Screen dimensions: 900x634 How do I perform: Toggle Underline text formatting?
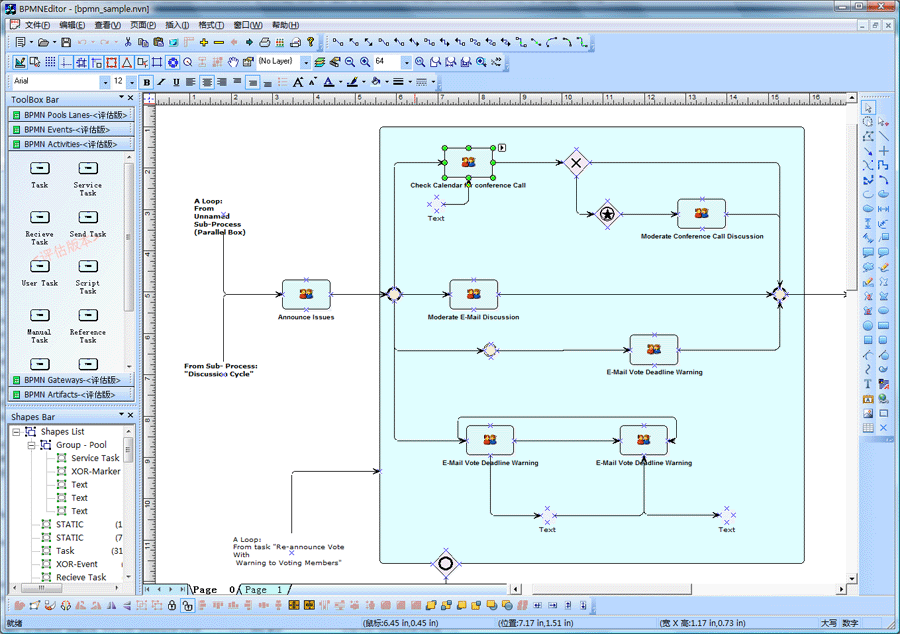[176, 82]
